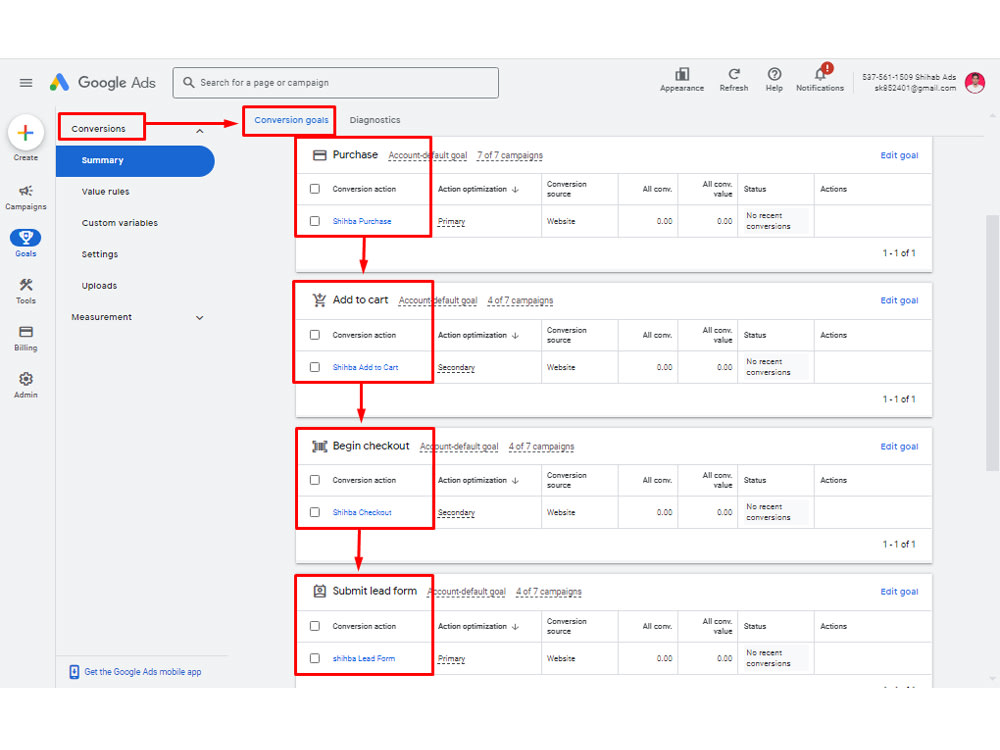Open the shihba Lead Form action
1000x750 pixels.
[x=364, y=658]
